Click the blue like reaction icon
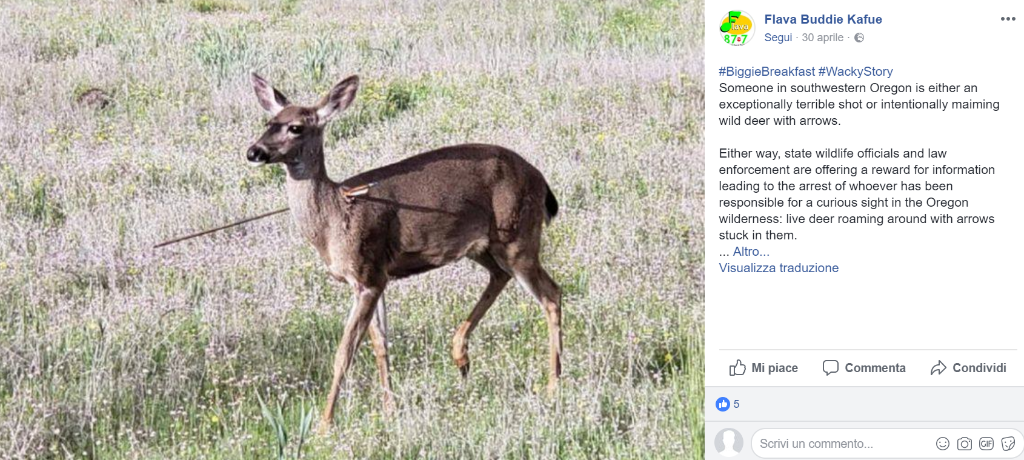Image resolution: width=1024 pixels, height=460 pixels. (x=723, y=404)
